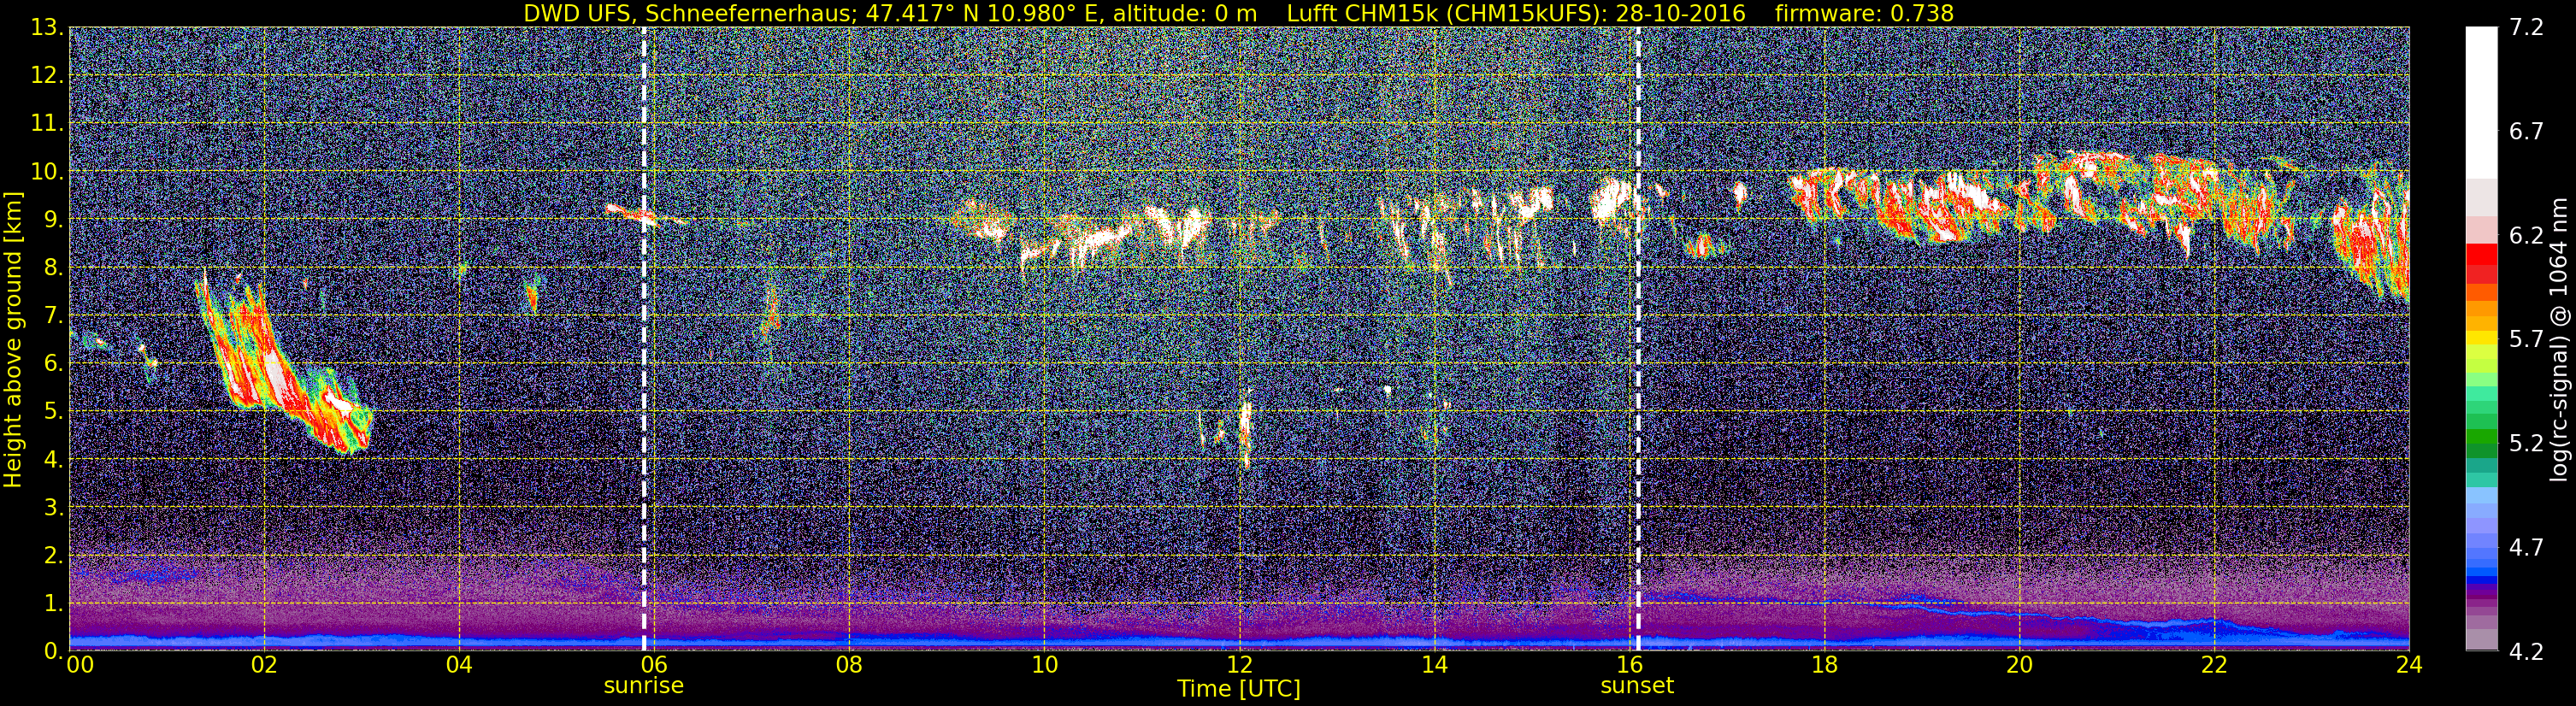Click the '4.2' colorbar tick label
This screenshot has width=2576, height=706.
coord(2526,651)
